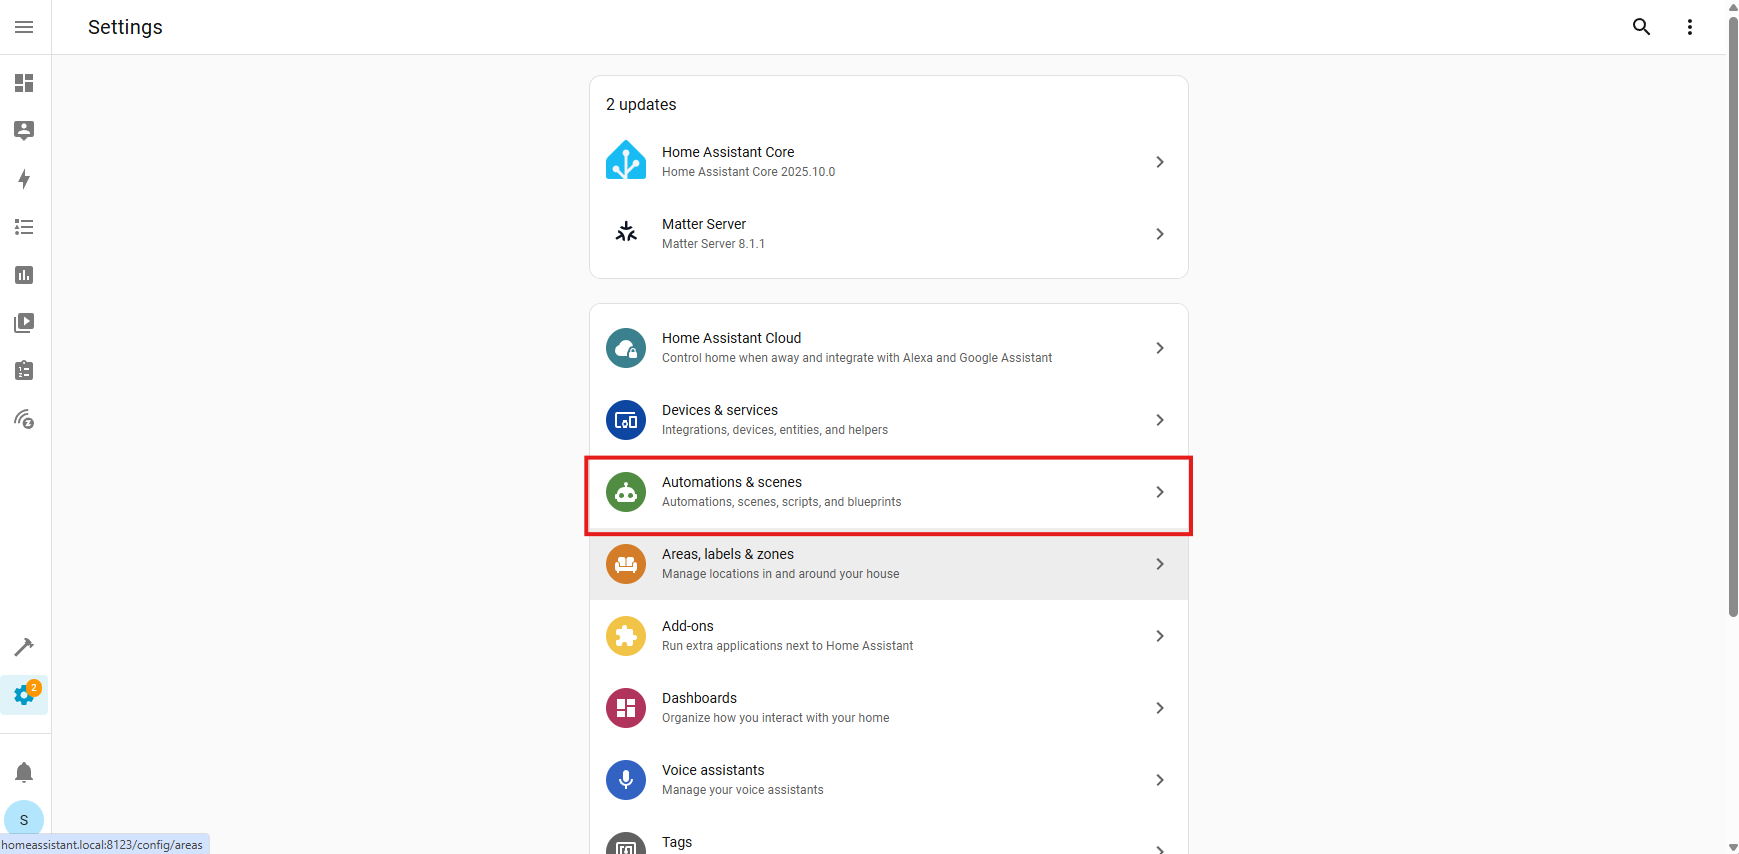Click the Home Assistant Cloud icon
1739x854 pixels.
click(x=626, y=348)
